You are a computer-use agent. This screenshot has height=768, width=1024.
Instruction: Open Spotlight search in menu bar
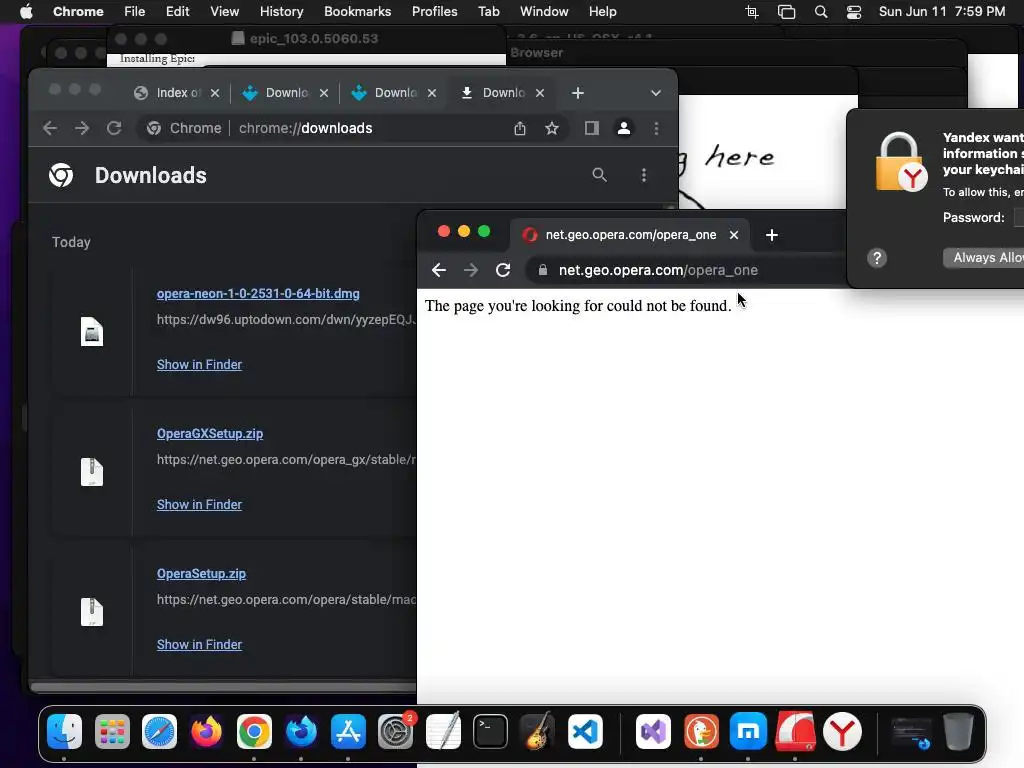(x=821, y=12)
